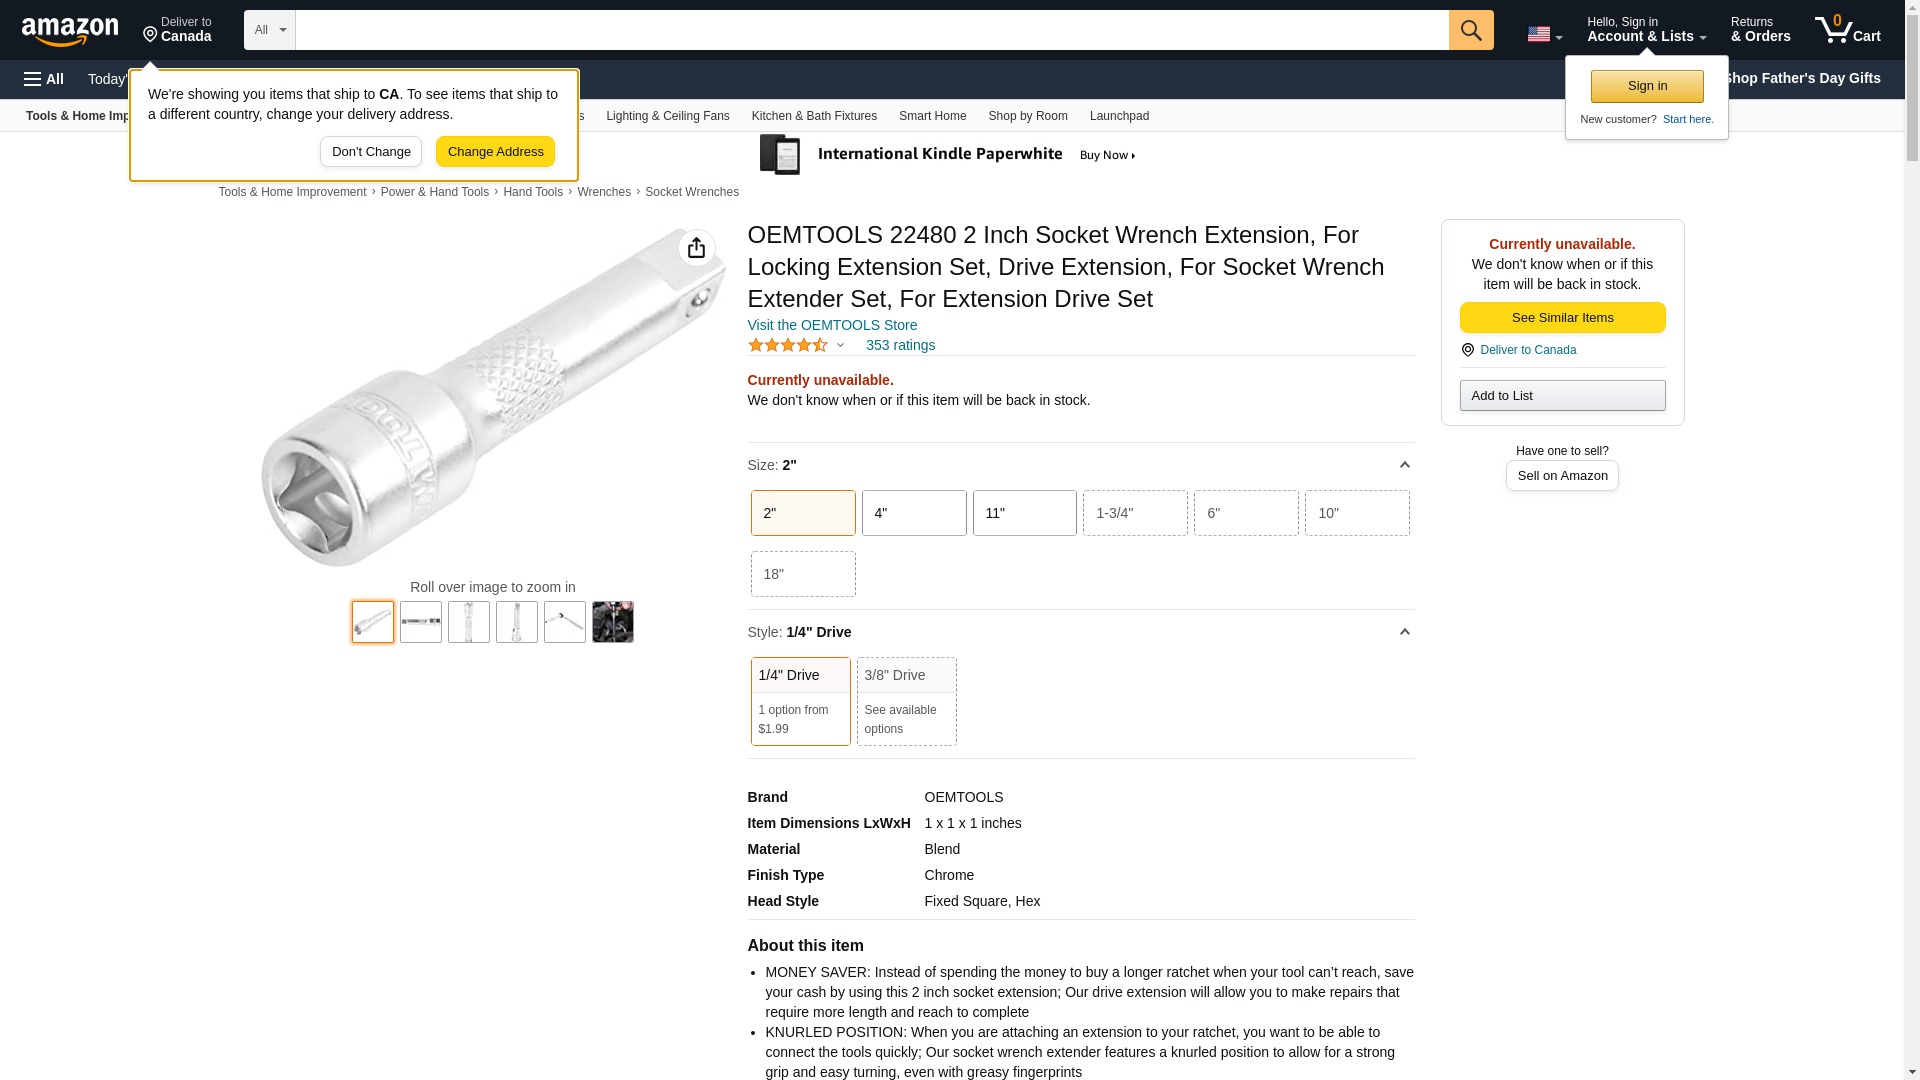
Task: Click into the Amazon search field
Action: tap(870, 30)
